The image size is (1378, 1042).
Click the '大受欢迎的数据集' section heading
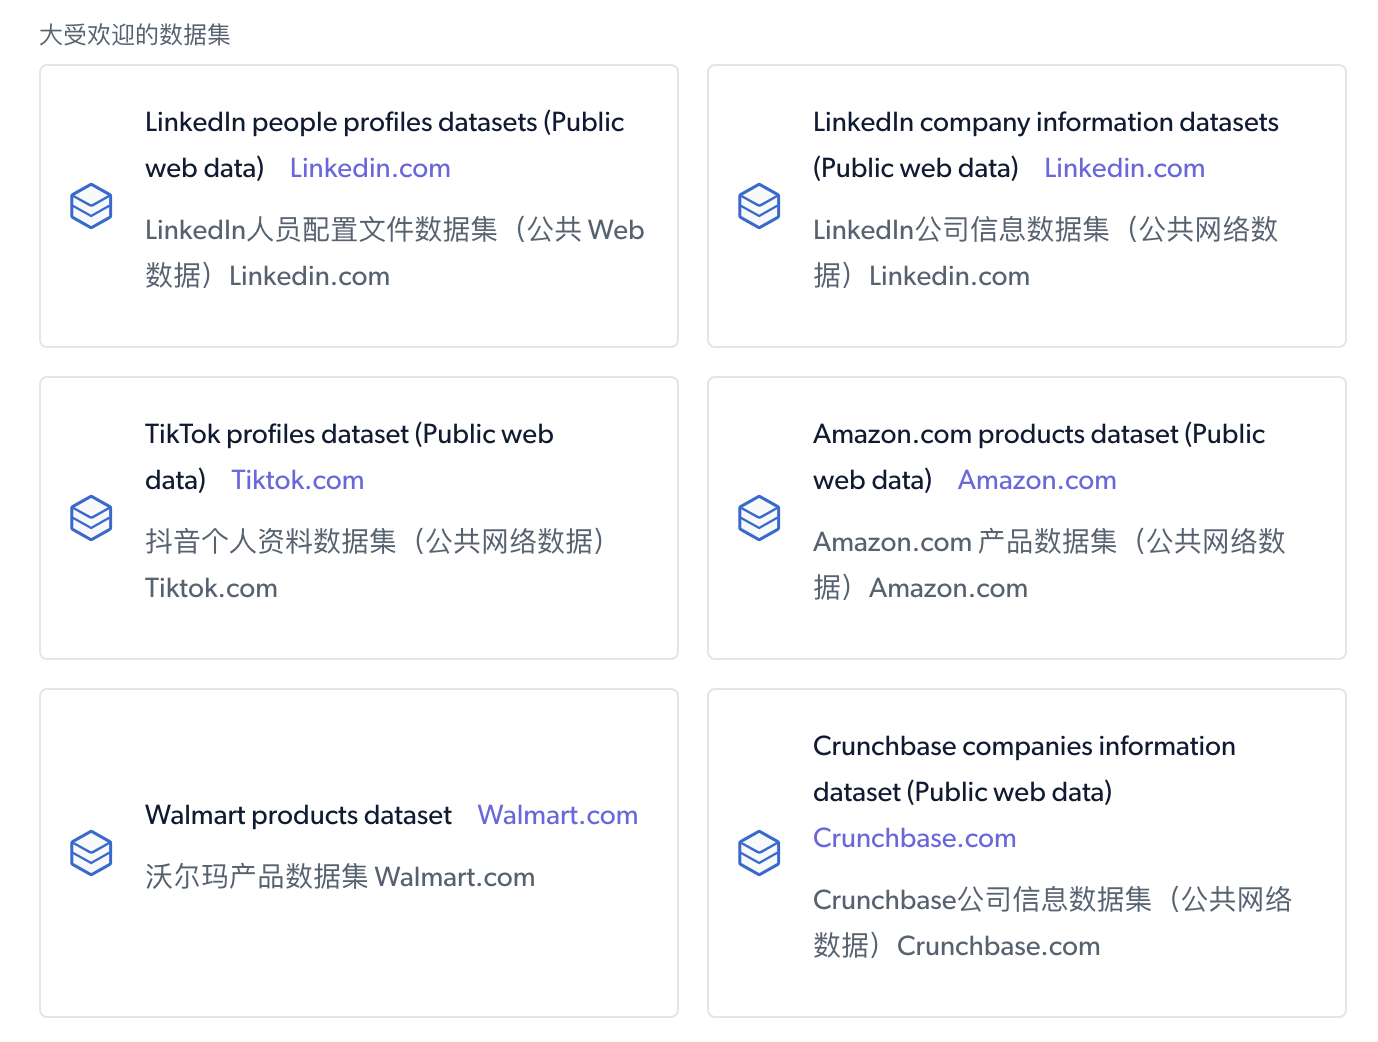coord(135,35)
